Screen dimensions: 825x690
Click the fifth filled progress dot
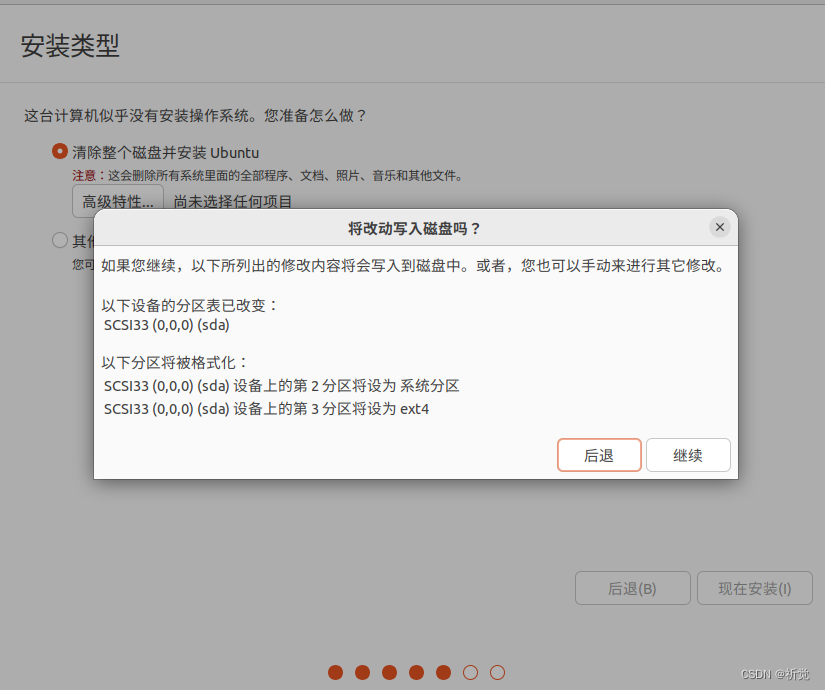(443, 673)
